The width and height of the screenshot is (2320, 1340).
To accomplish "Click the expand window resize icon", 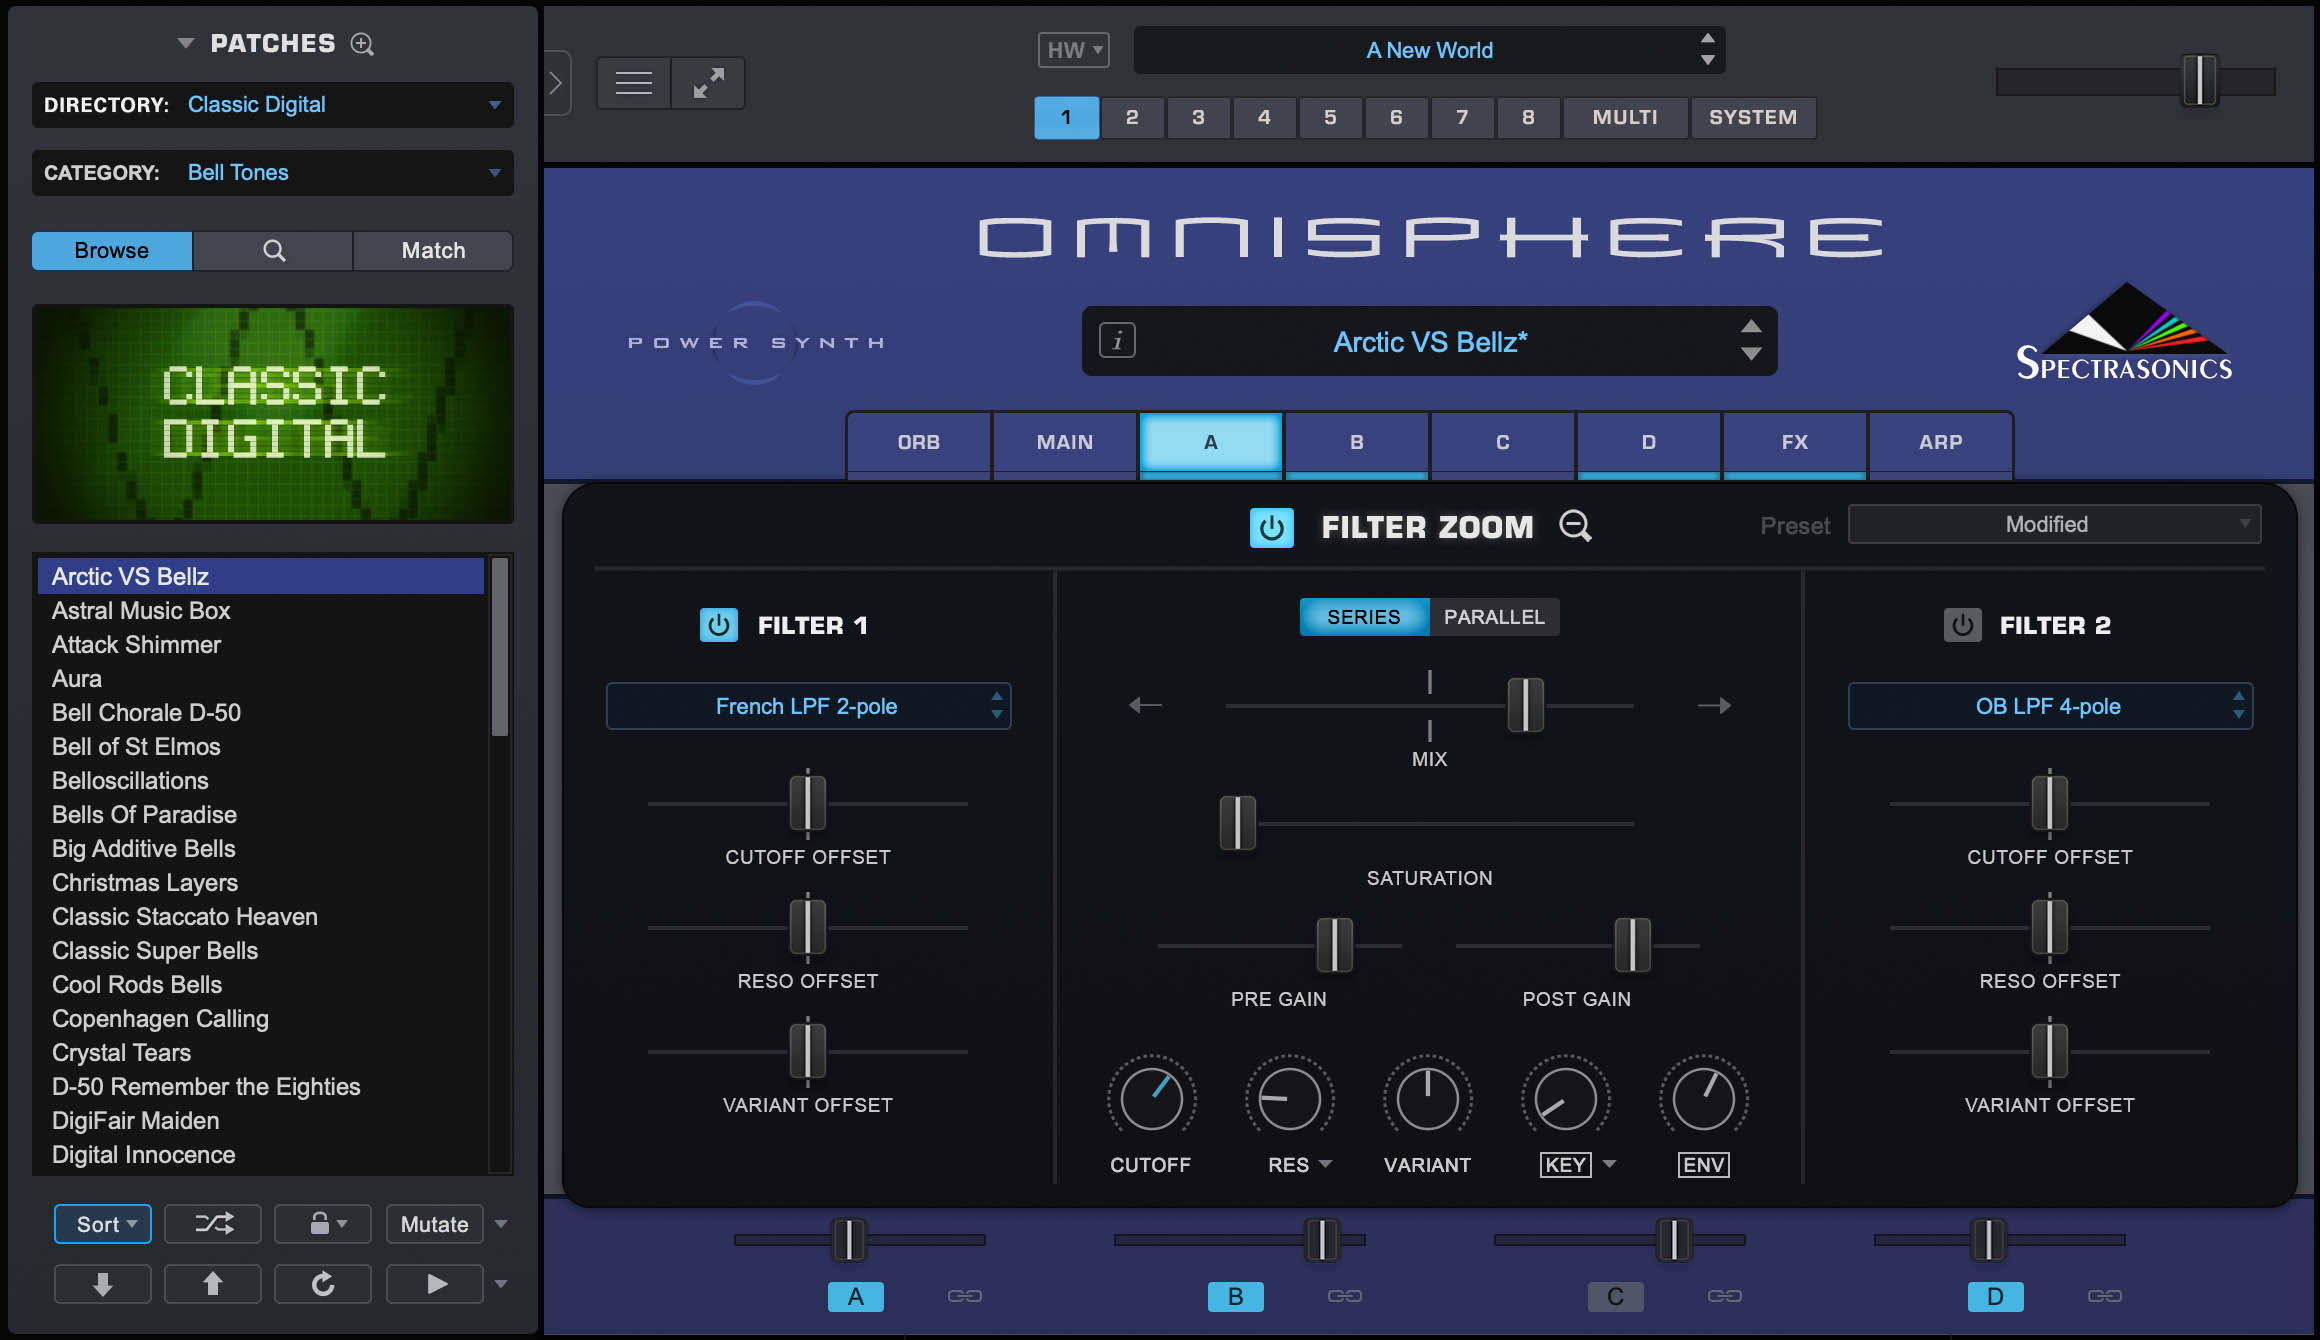I will (x=708, y=82).
